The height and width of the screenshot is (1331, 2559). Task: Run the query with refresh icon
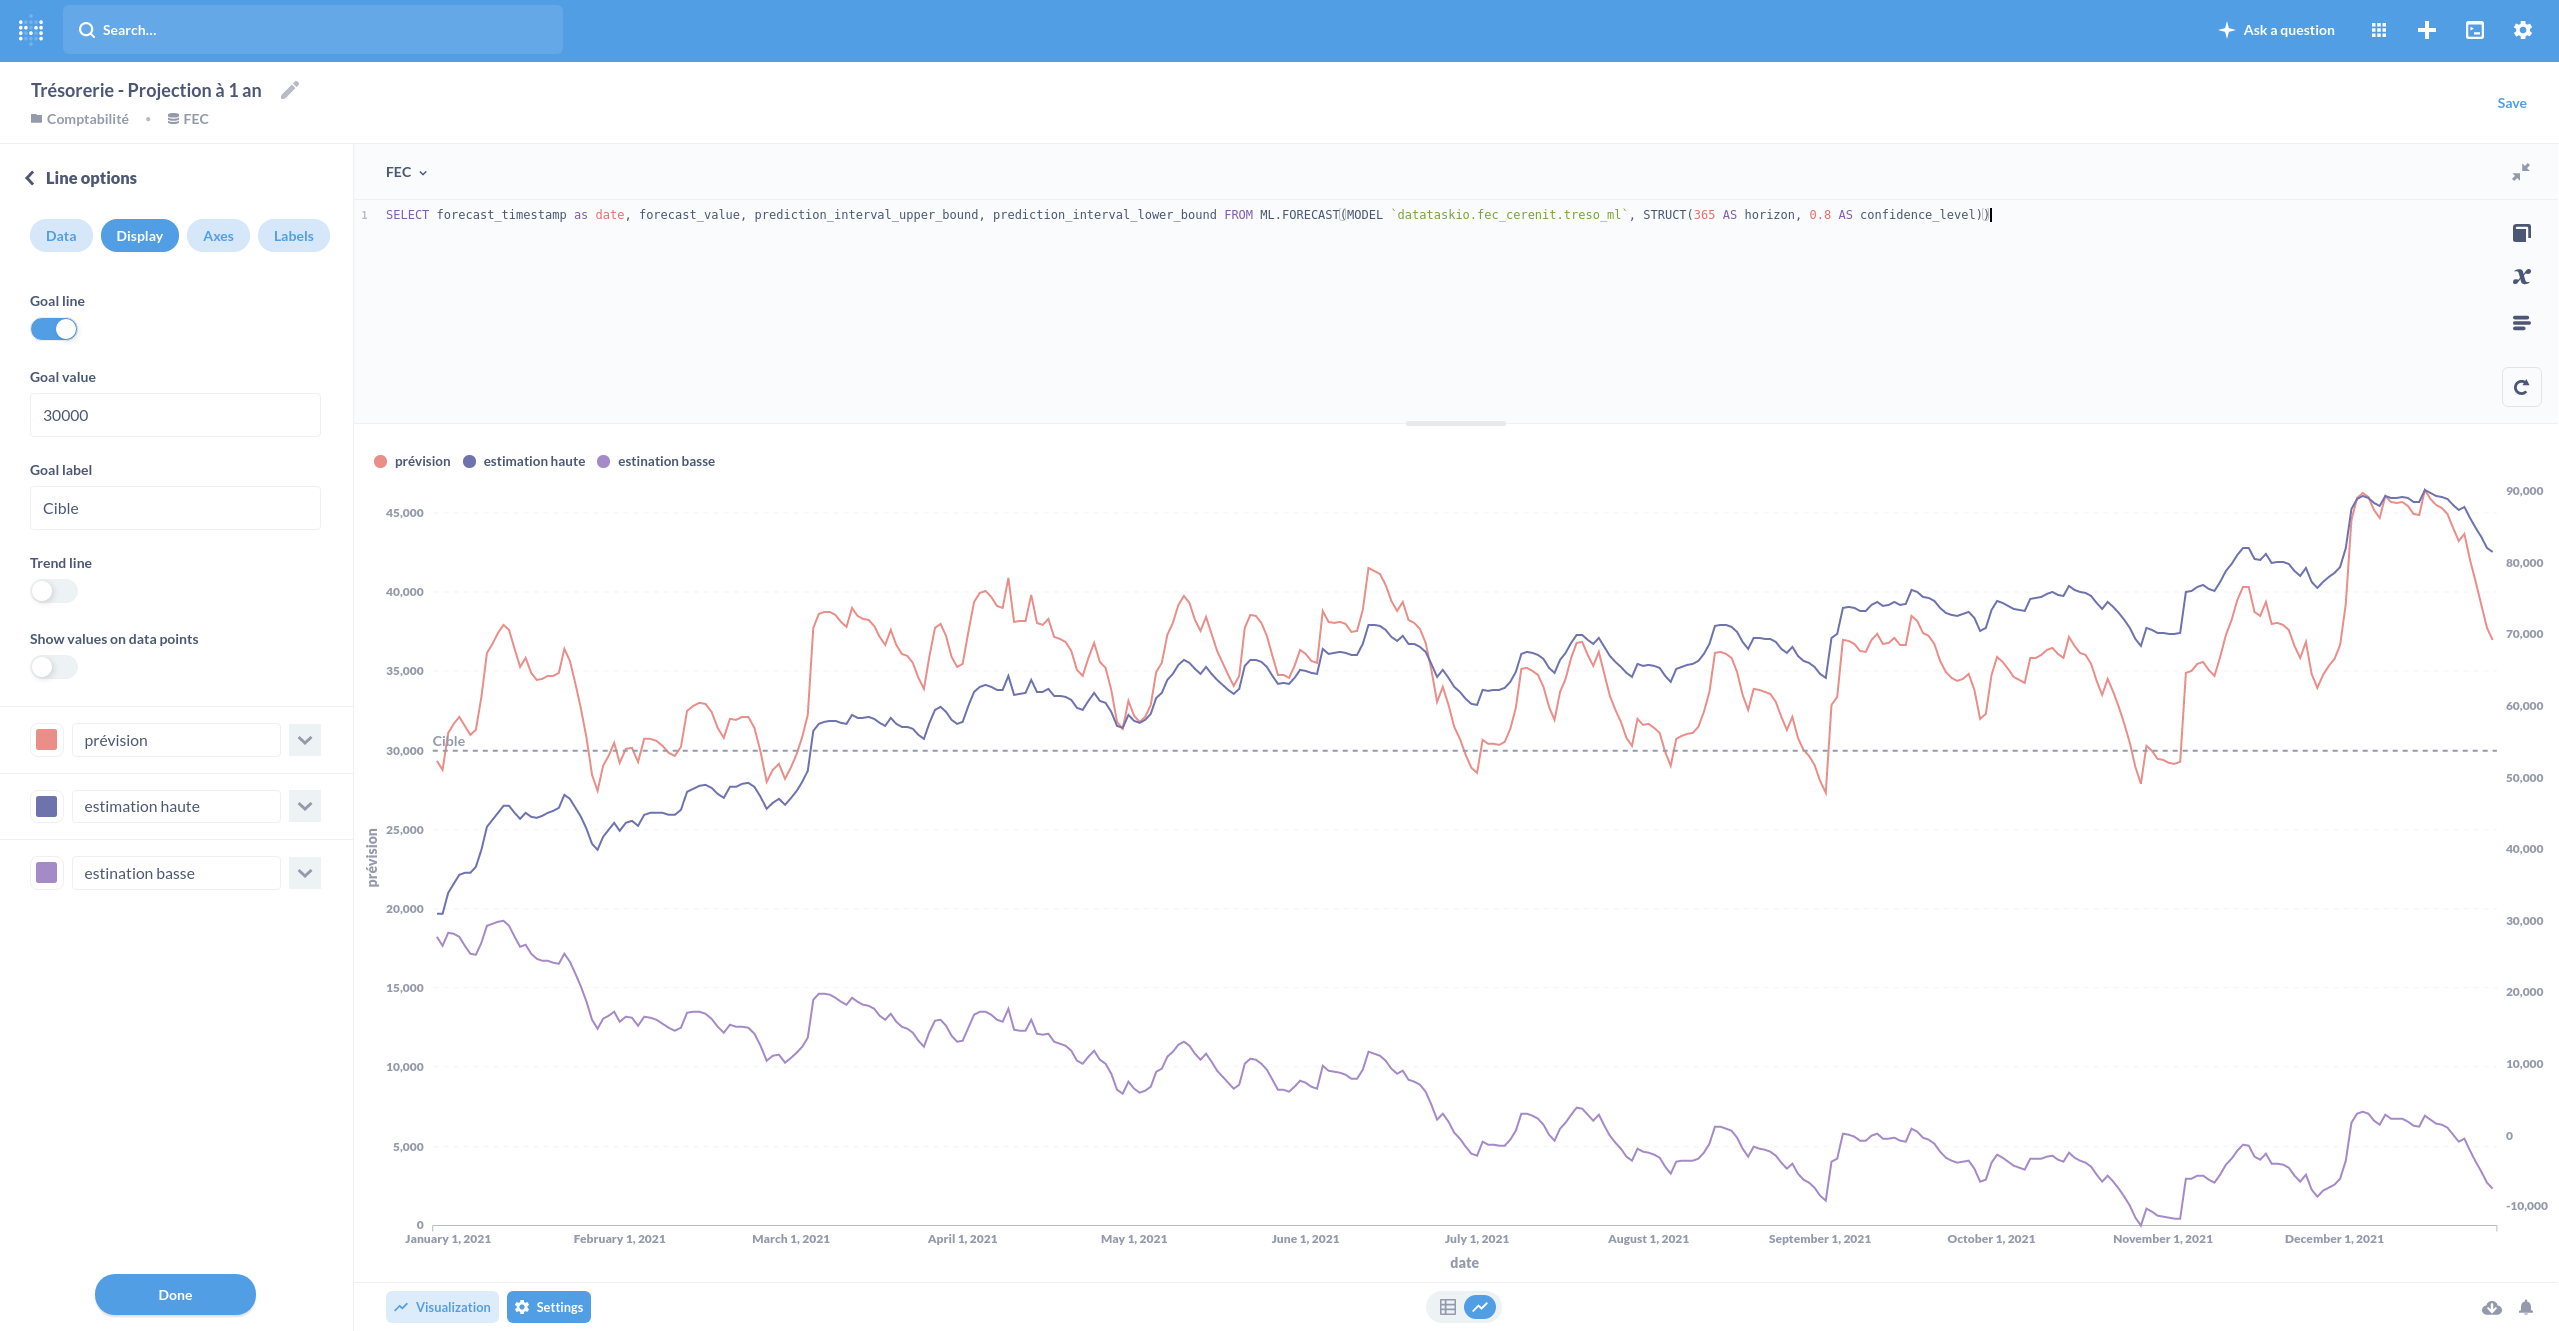[x=2521, y=387]
